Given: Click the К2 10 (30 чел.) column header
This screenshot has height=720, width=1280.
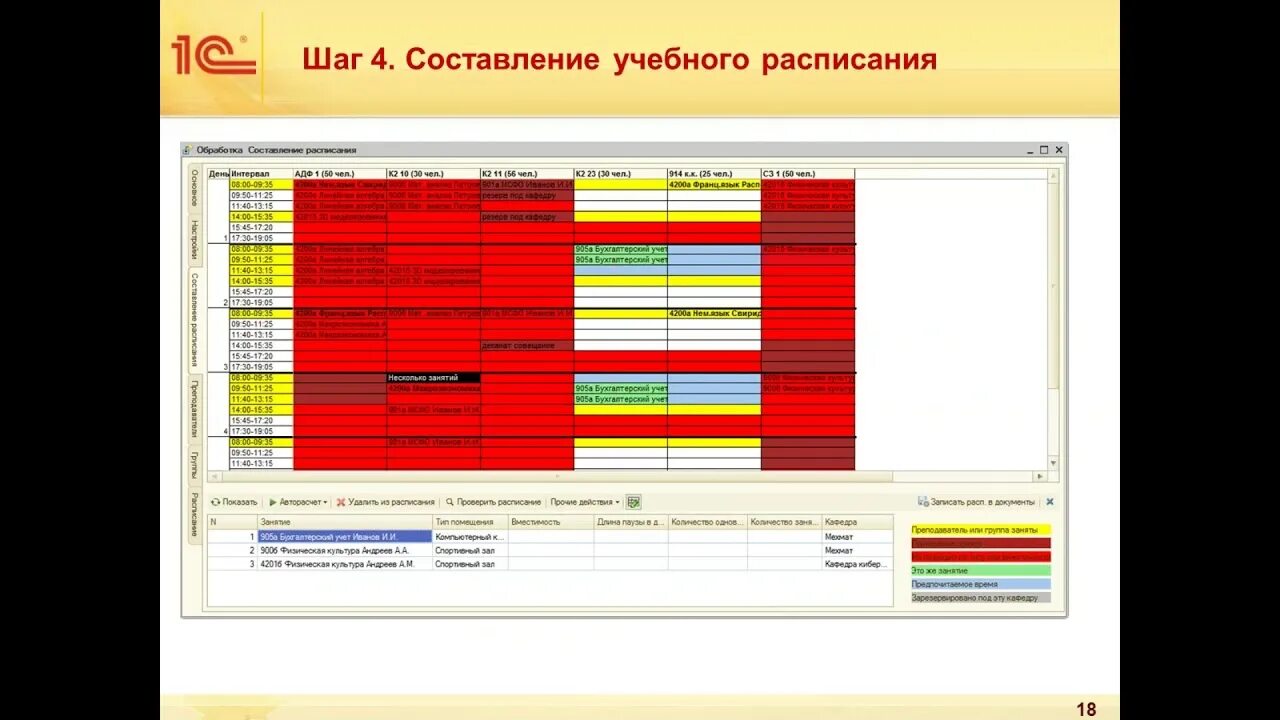Looking at the screenshot, I should pos(433,174).
